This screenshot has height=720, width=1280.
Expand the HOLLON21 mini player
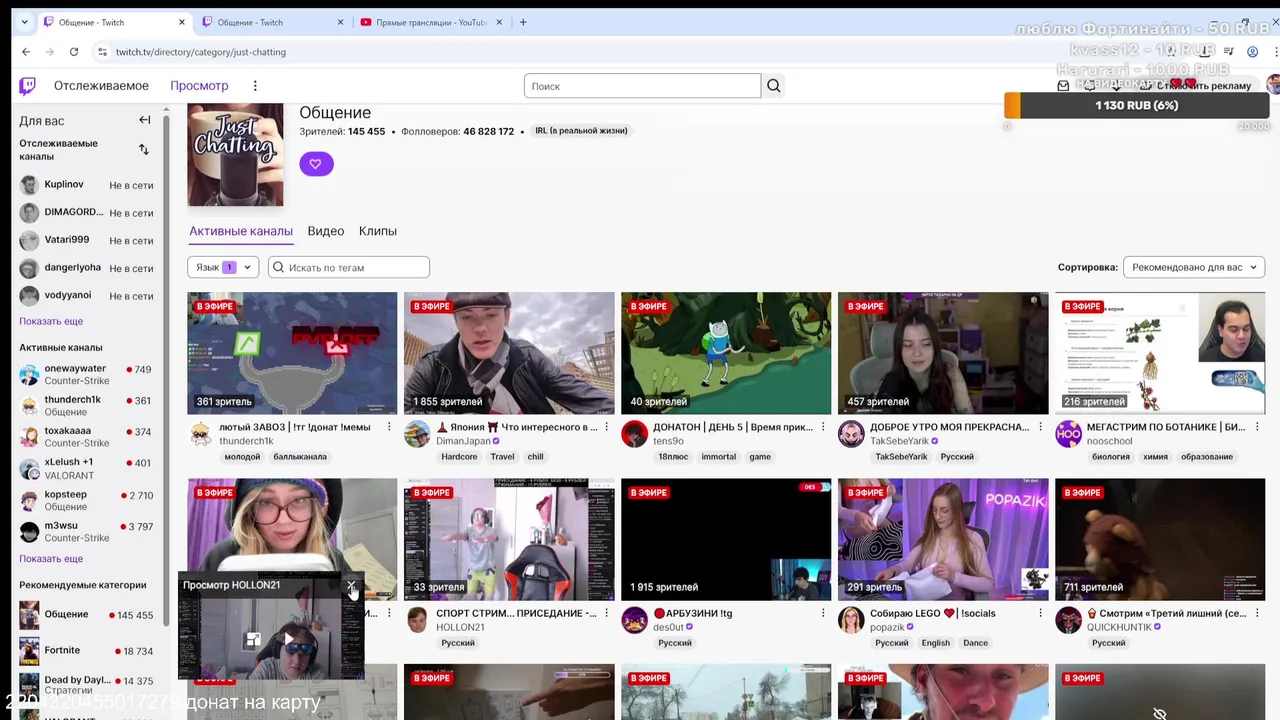[x=253, y=640]
